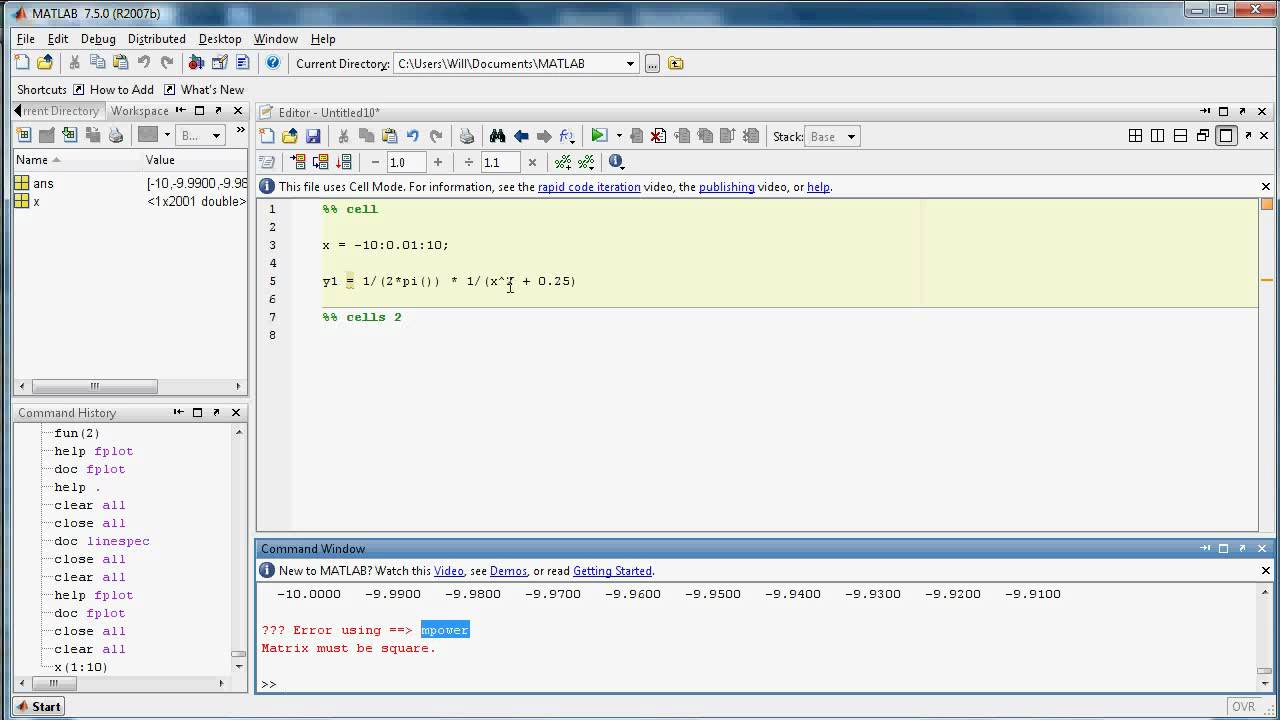Viewport: 1280px width, 720px height.
Task: Select 'doc linespec' in Command History
Action: point(102,541)
